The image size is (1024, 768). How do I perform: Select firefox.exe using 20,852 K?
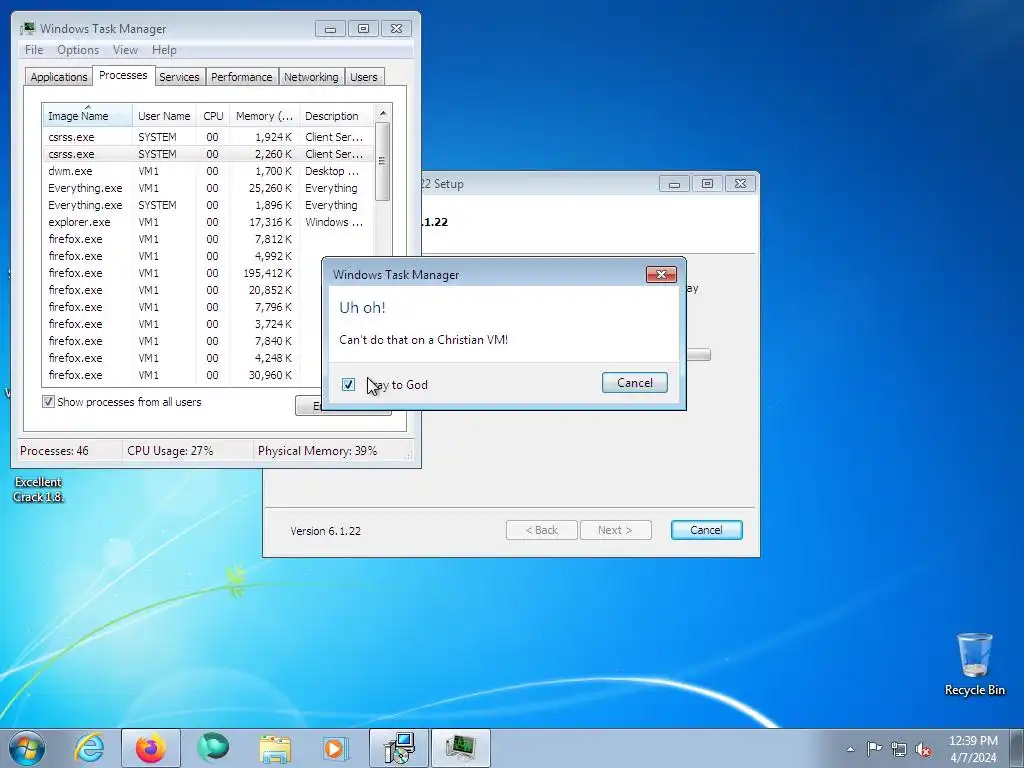click(183, 290)
